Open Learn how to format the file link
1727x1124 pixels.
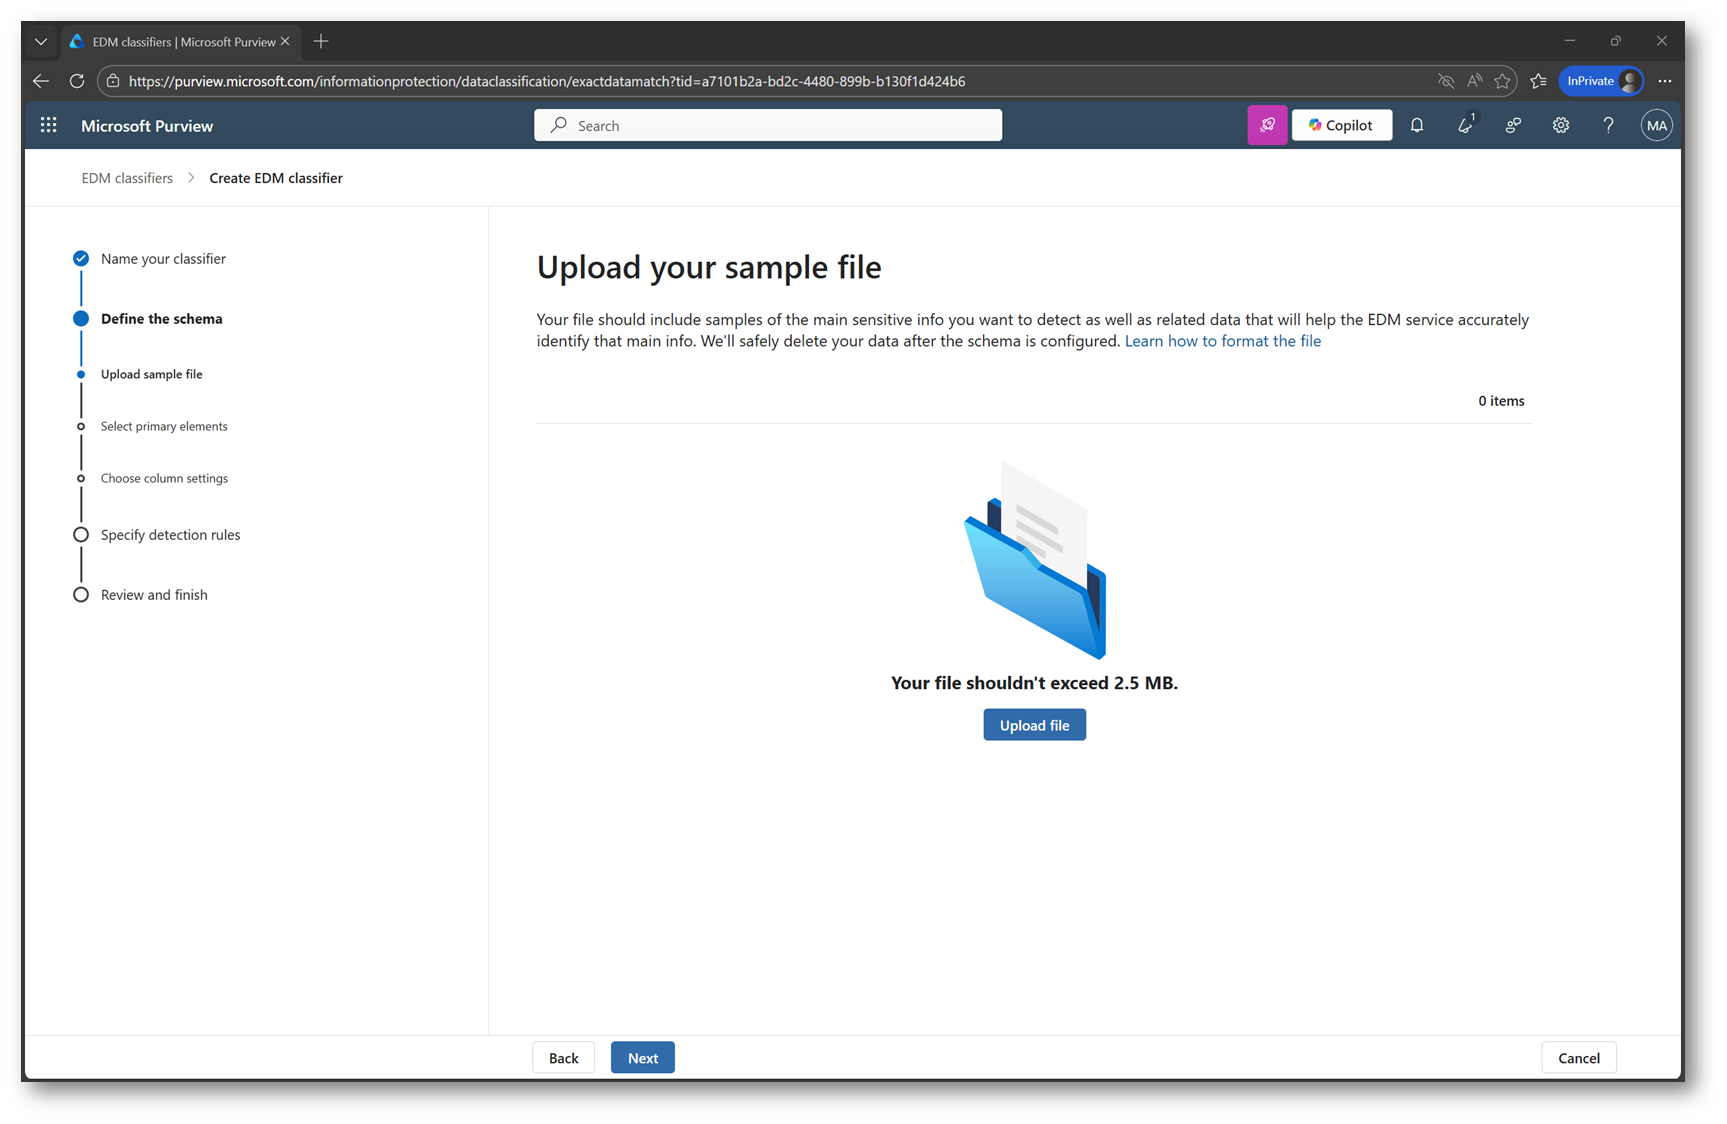pyautogui.click(x=1223, y=341)
